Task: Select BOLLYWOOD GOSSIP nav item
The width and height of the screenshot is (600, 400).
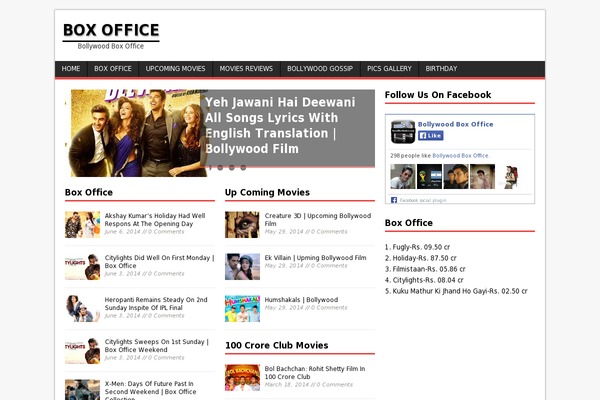Action: pyautogui.click(x=320, y=69)
